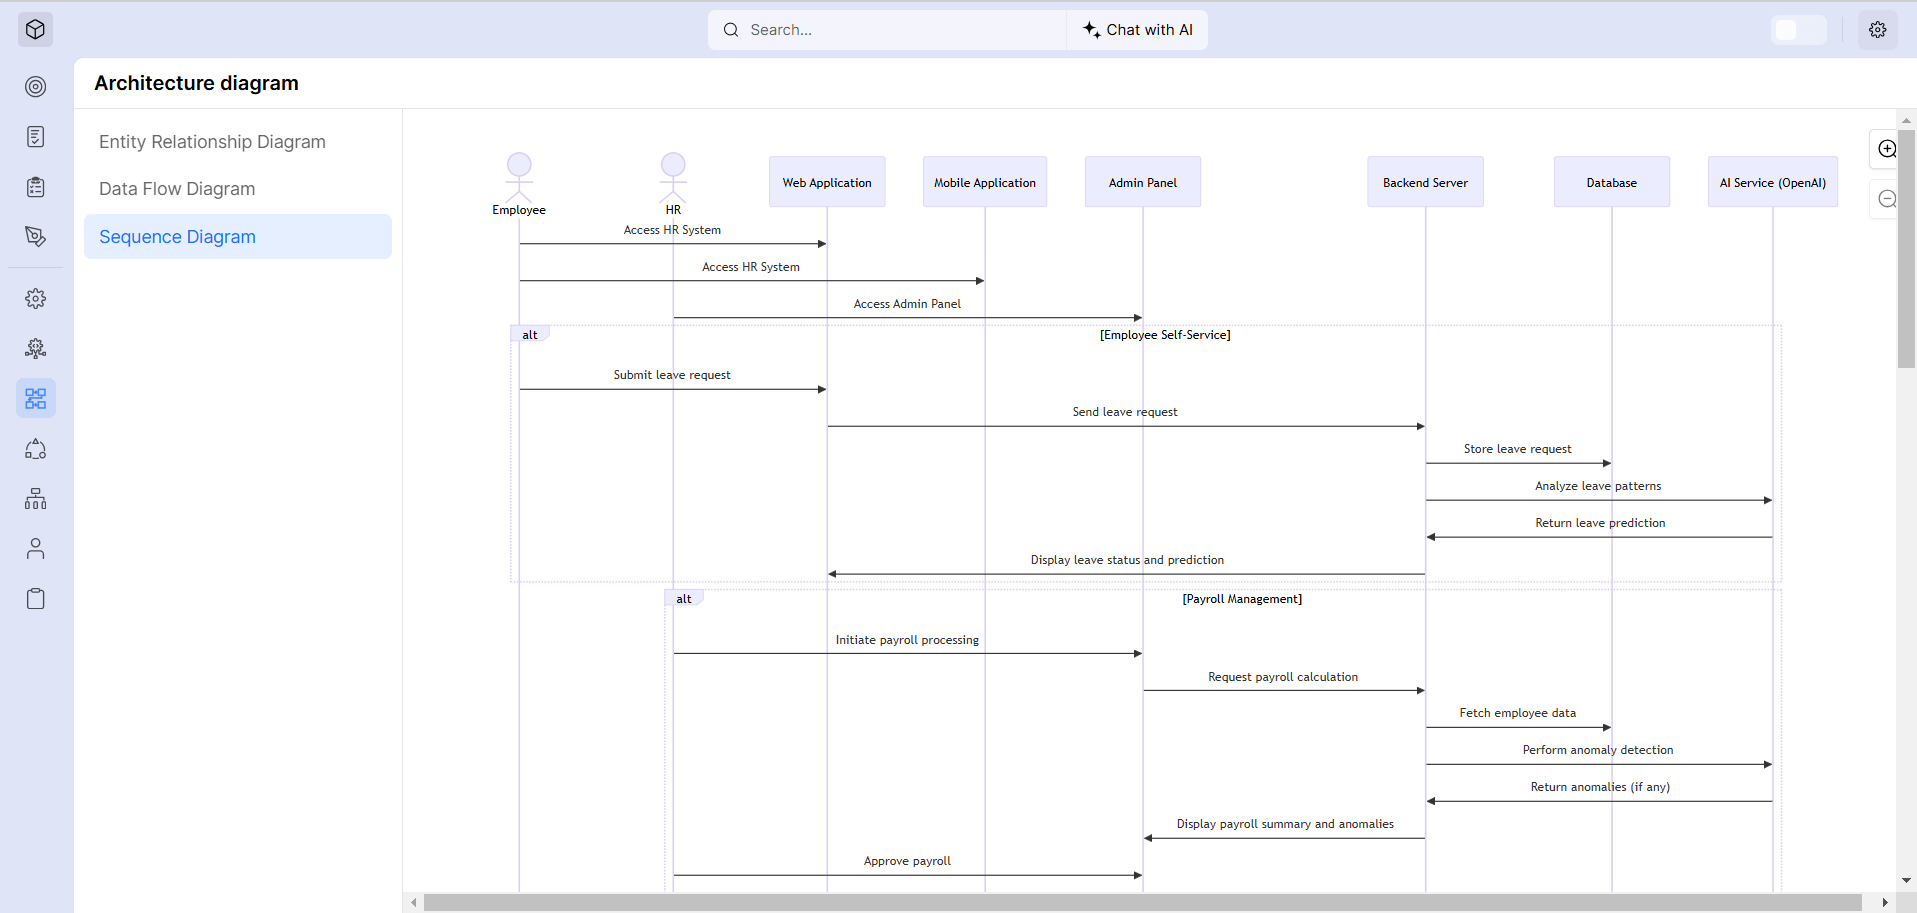The height and width of the screenshot is (913, 1917).
Task: Click 'Display leave status and prediction' message
Action: coord(1127,560)
